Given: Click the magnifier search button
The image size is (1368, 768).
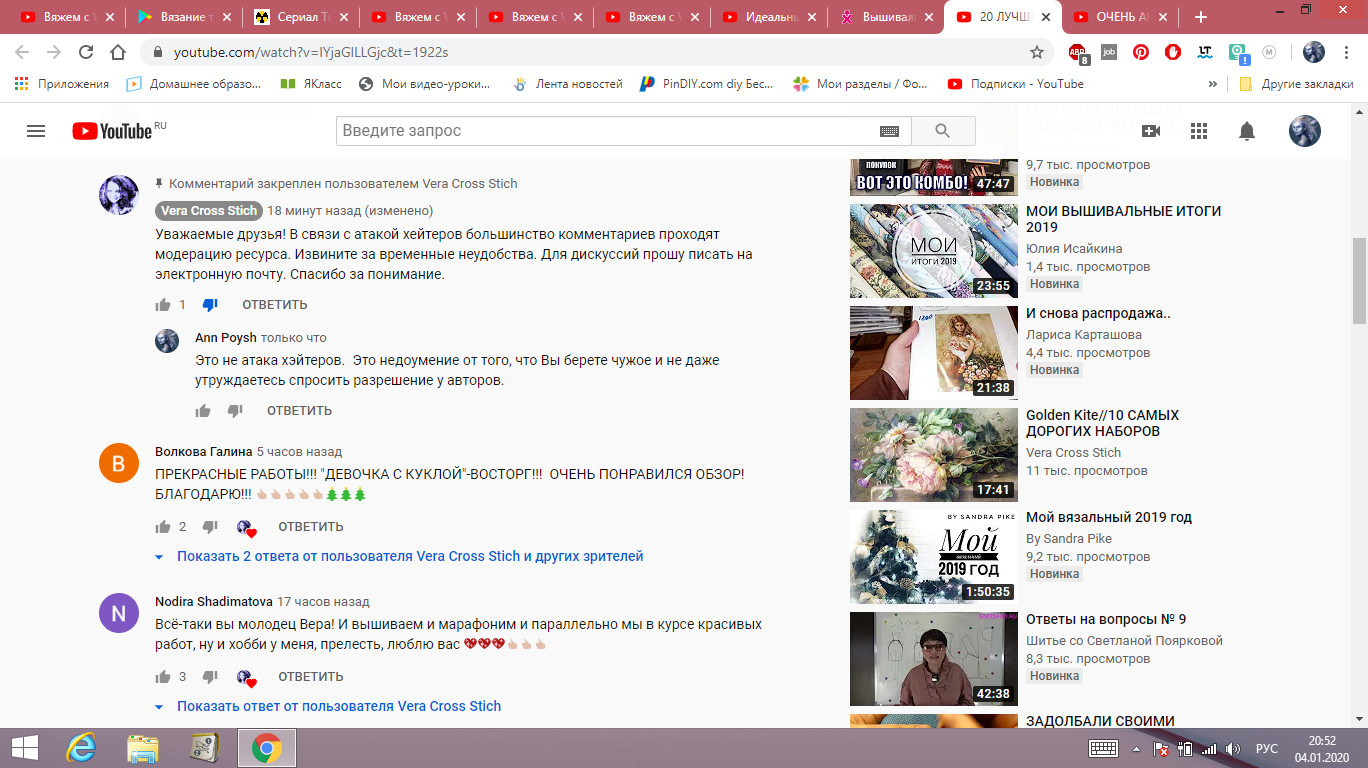Looking at the screenshot, I should [x=942, y=131].
